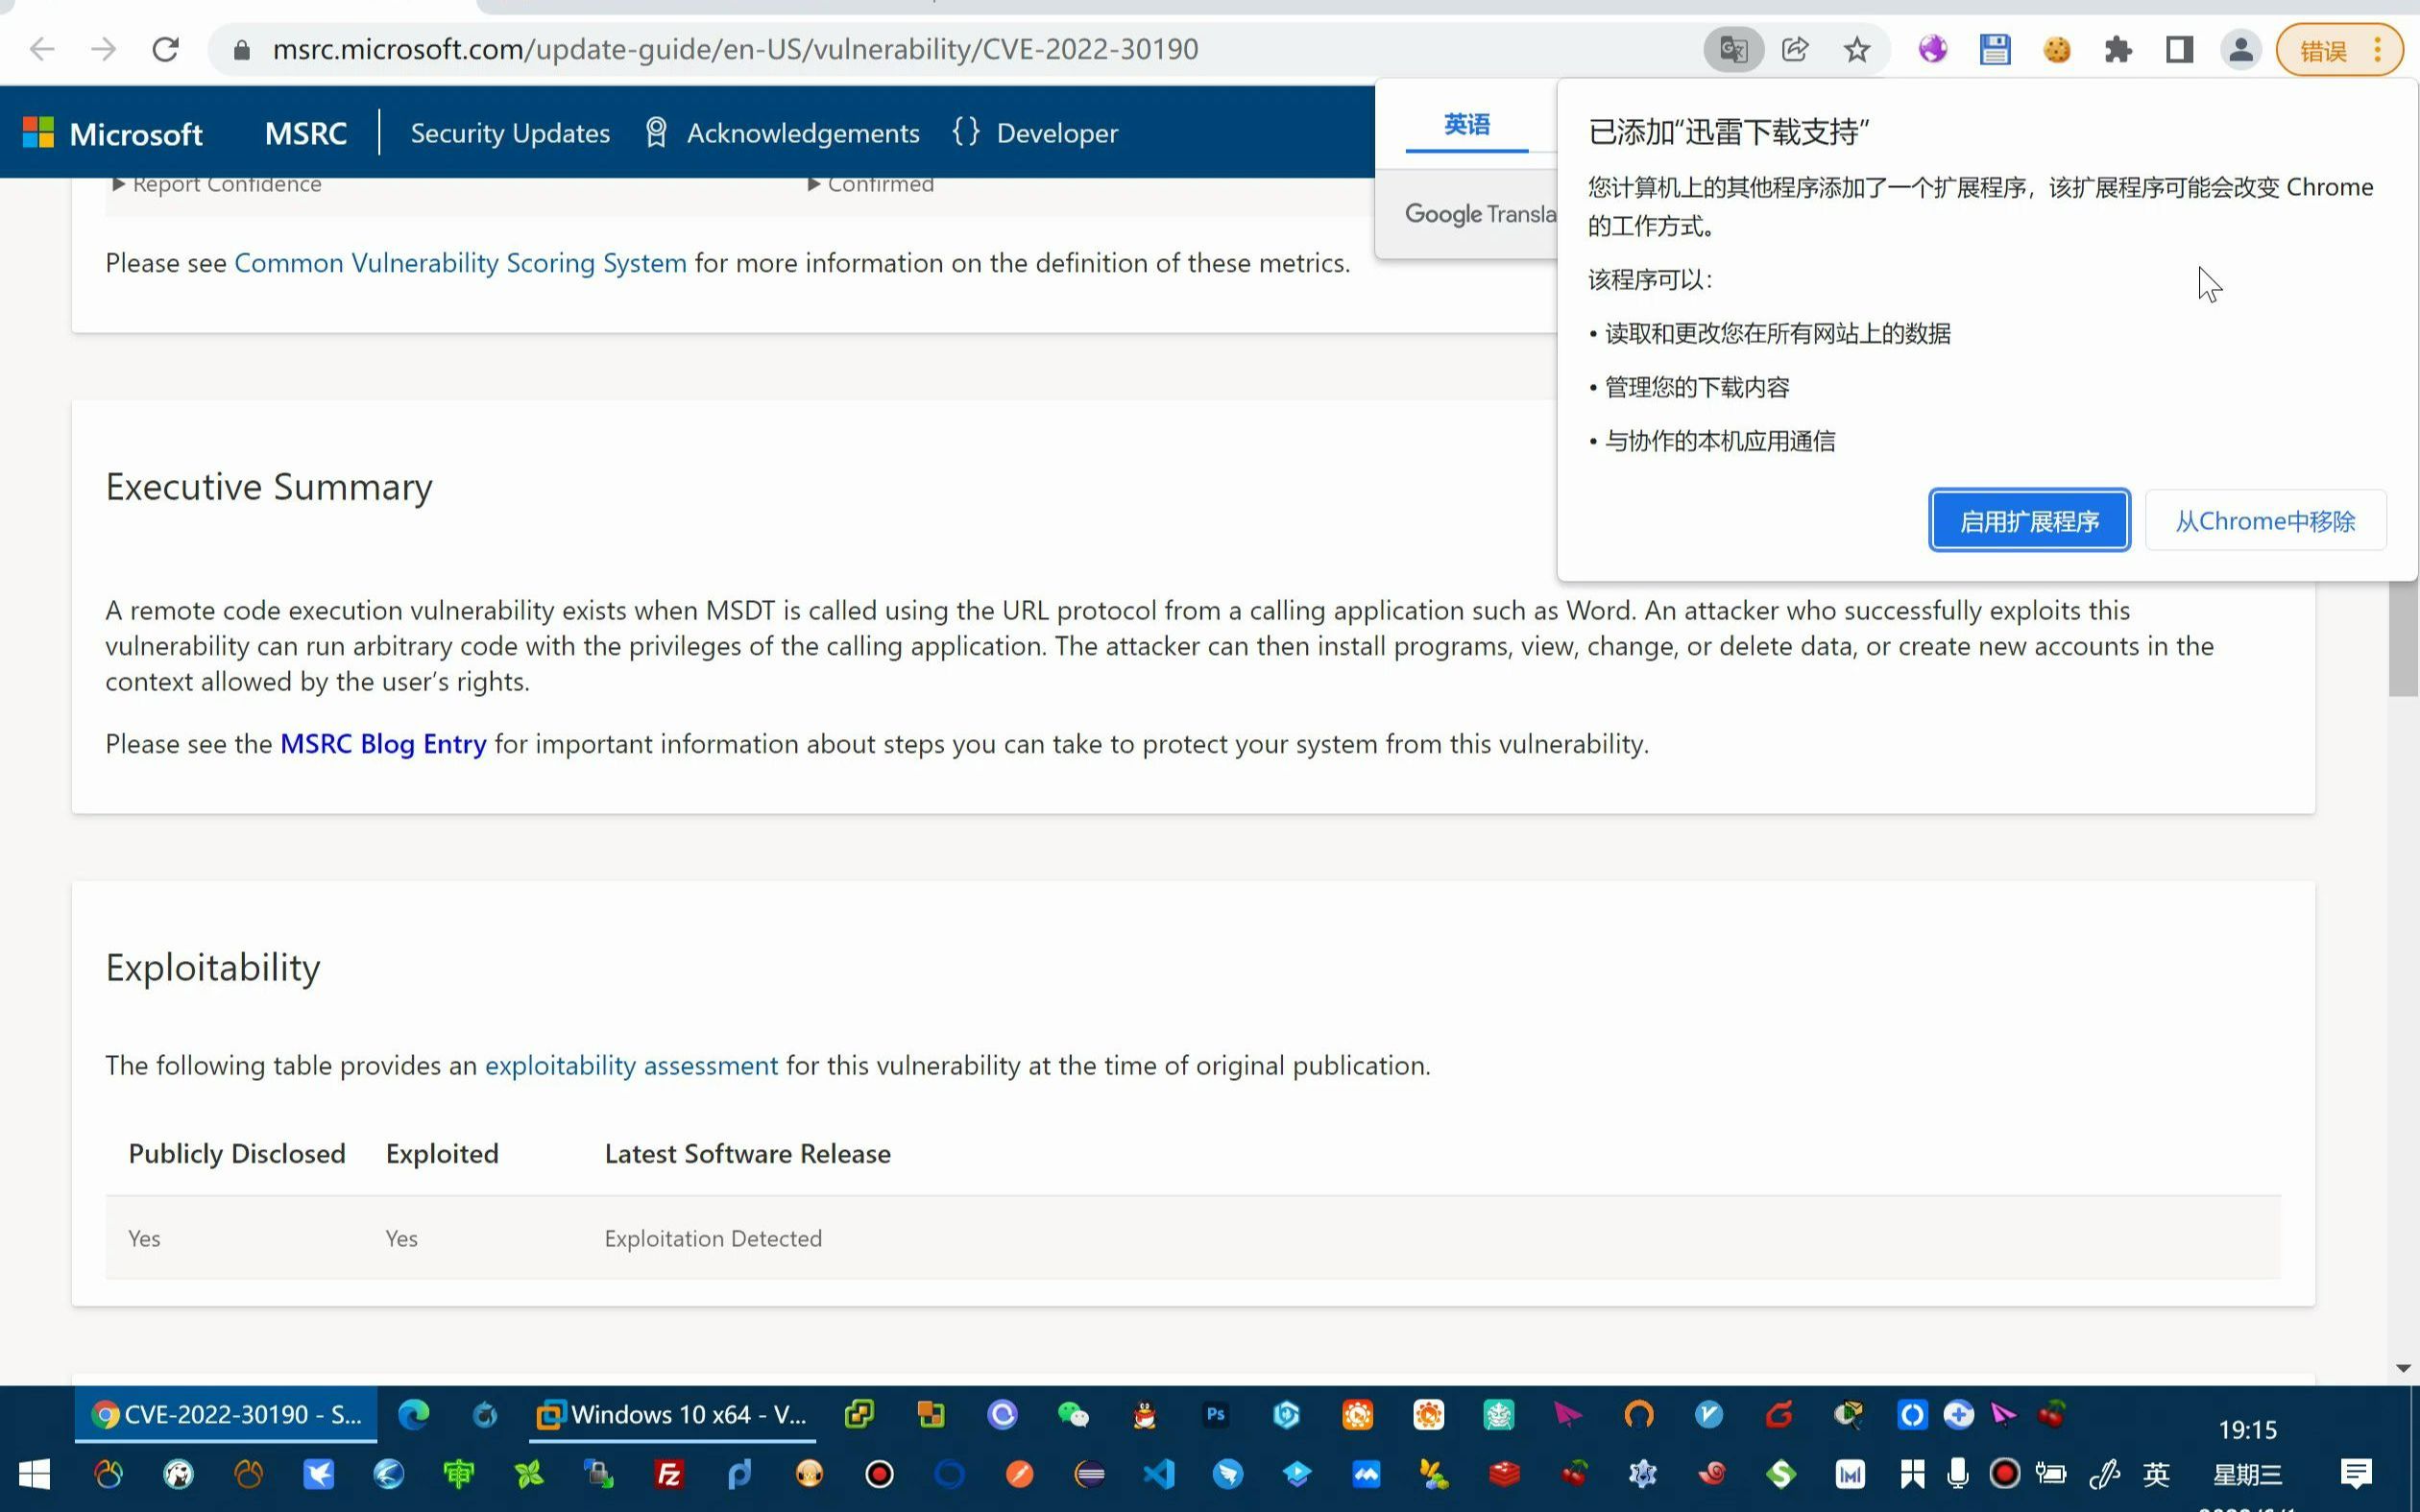Switch to Windows 10 x64 VMware window
Viewport: 2420px width, 1512px height.
(672, 1414)
